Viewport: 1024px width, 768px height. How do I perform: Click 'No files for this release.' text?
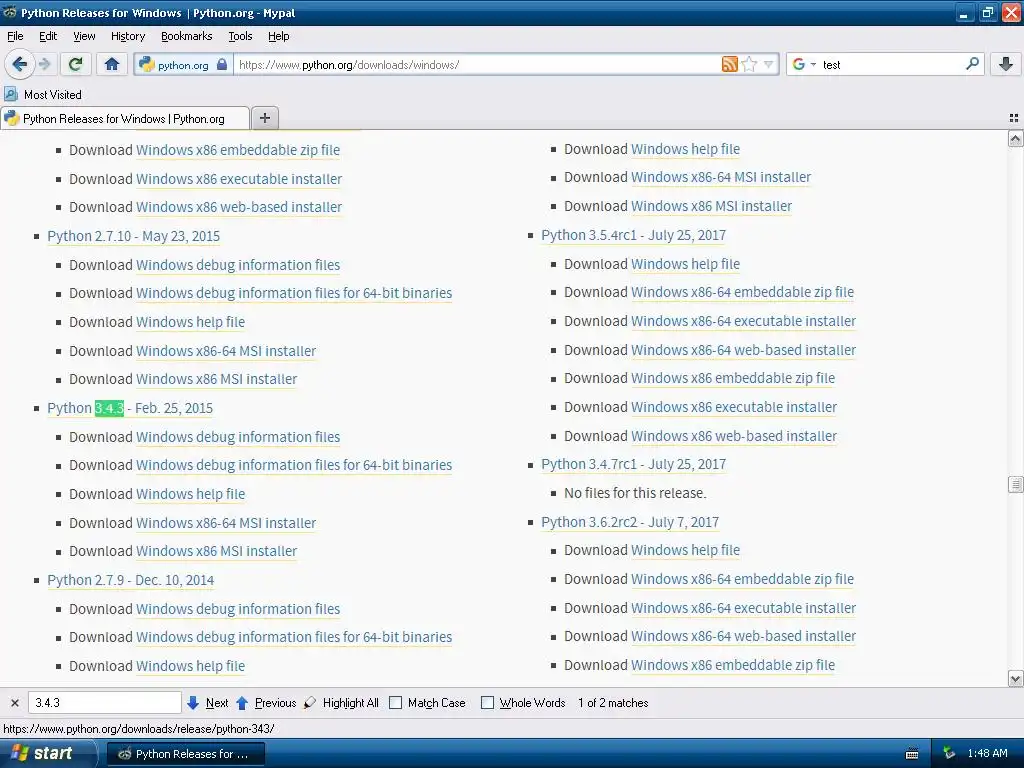635,493
